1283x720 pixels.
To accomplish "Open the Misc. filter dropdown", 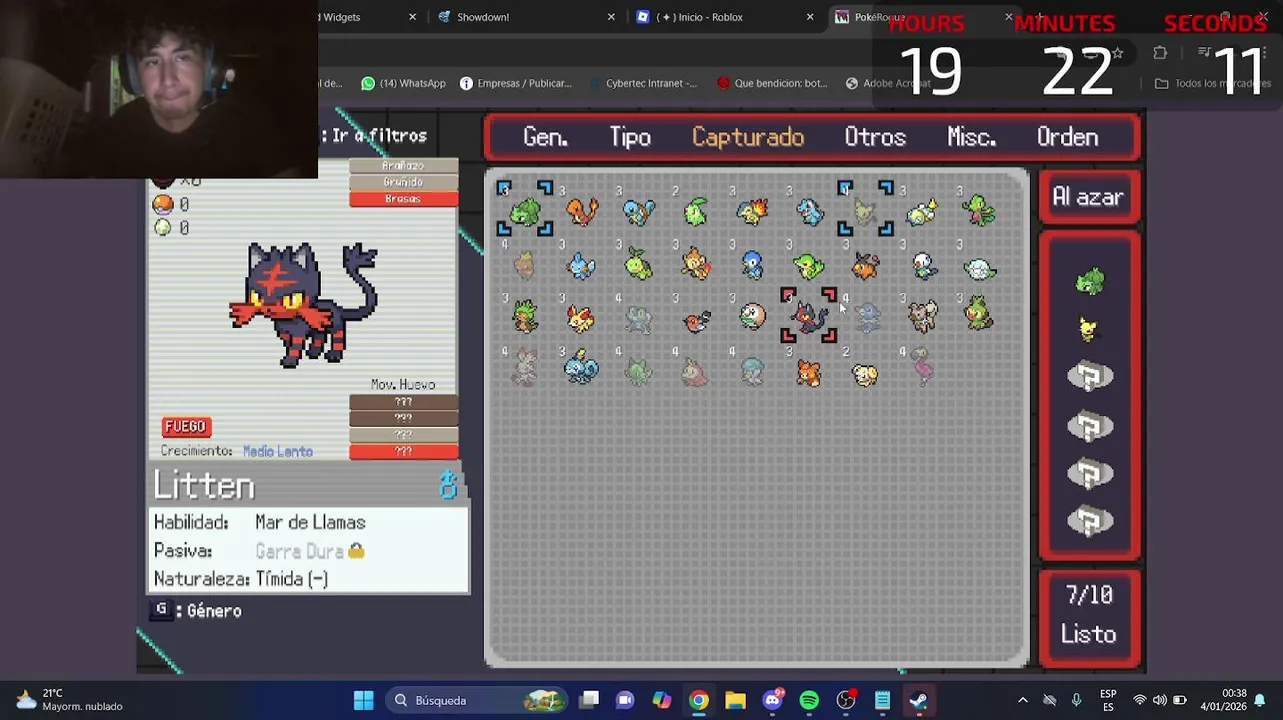I will click(x=972, y=138).
